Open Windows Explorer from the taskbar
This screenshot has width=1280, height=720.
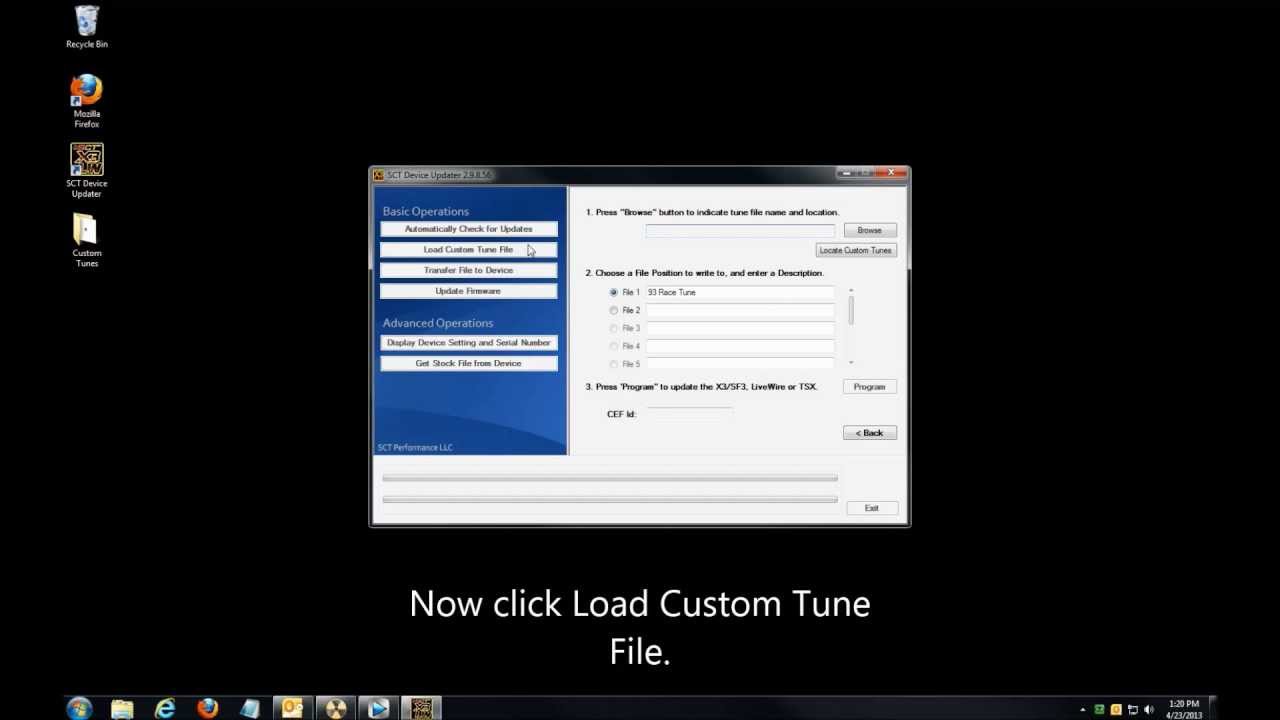pyautogui.click(x=122, y=708)
